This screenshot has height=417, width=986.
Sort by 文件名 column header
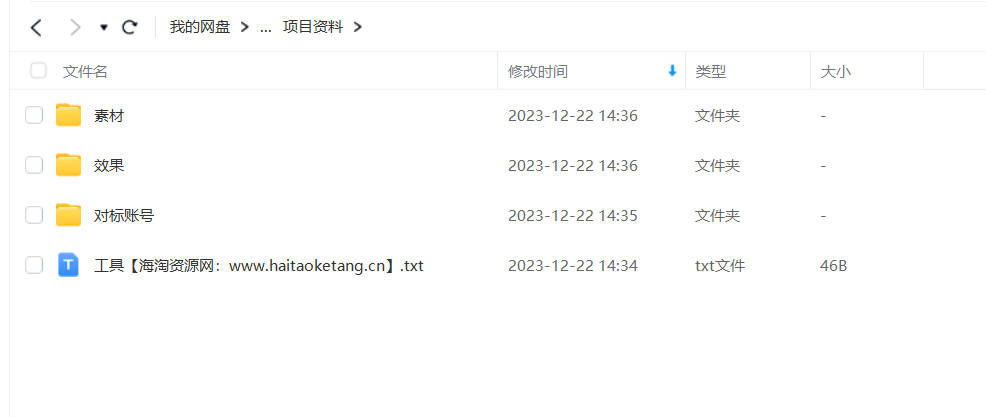click(85, 72)
